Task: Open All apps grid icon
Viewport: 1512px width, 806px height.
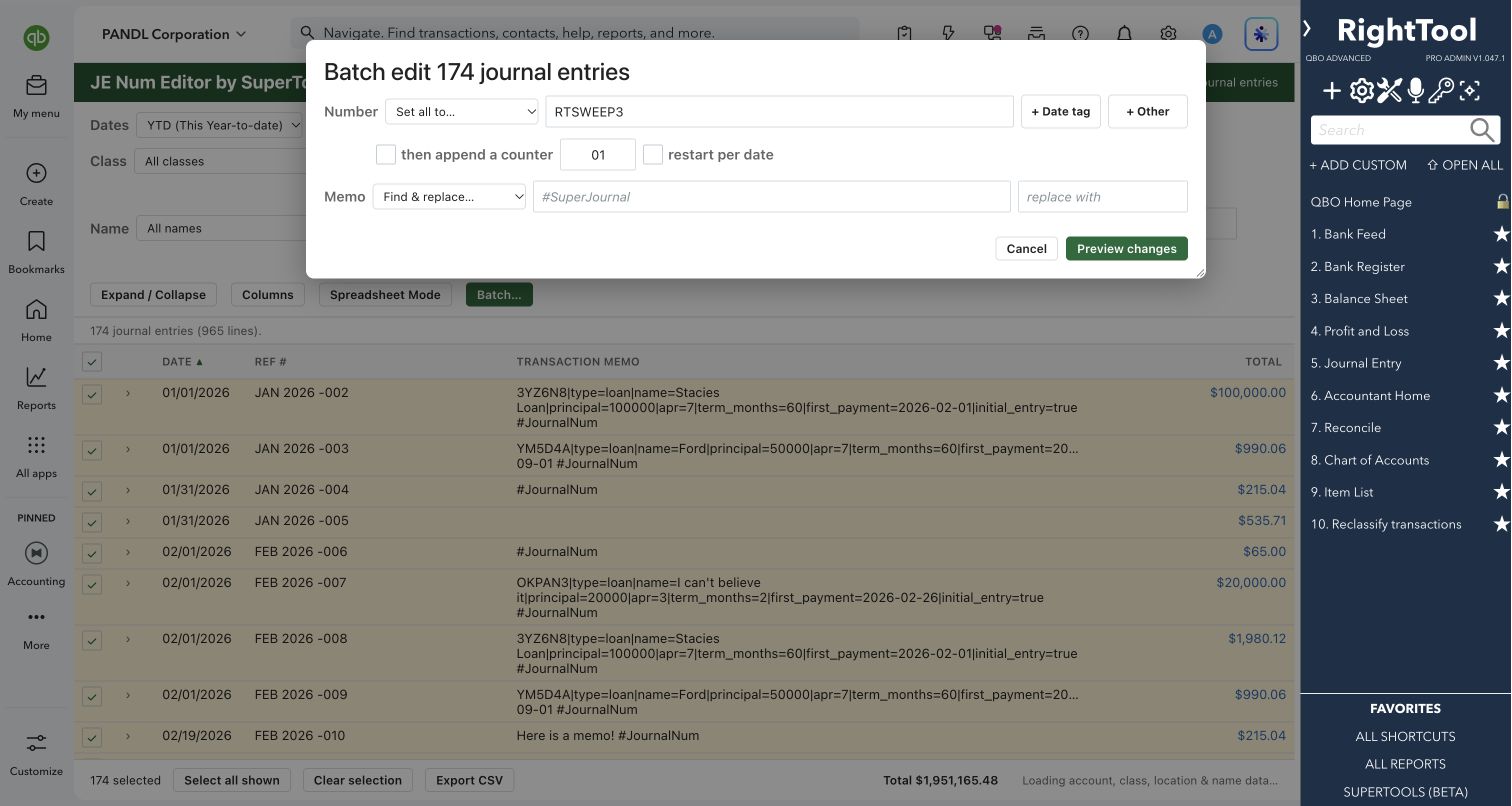Action: tap(36, 445)
